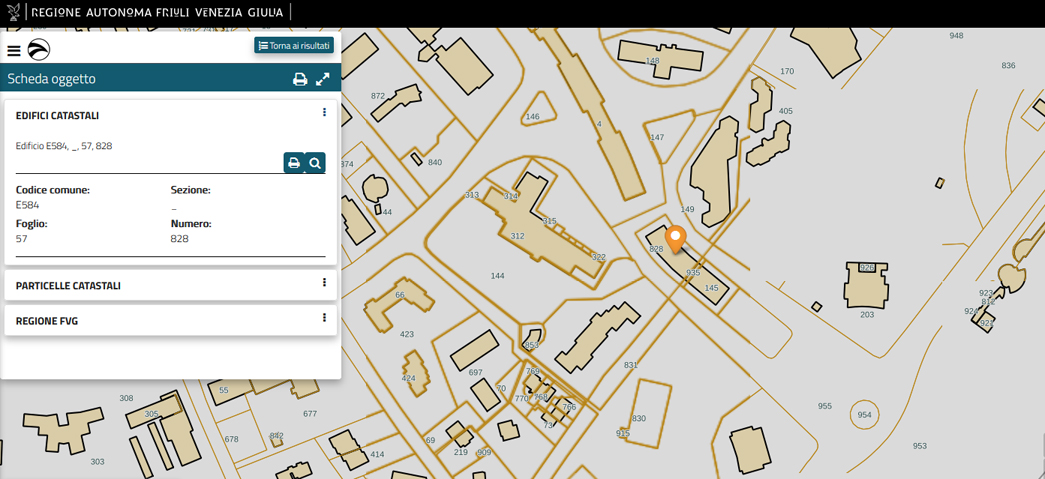Go back with Torna ai risultati

pyautogui.click(x=294, y=46)
